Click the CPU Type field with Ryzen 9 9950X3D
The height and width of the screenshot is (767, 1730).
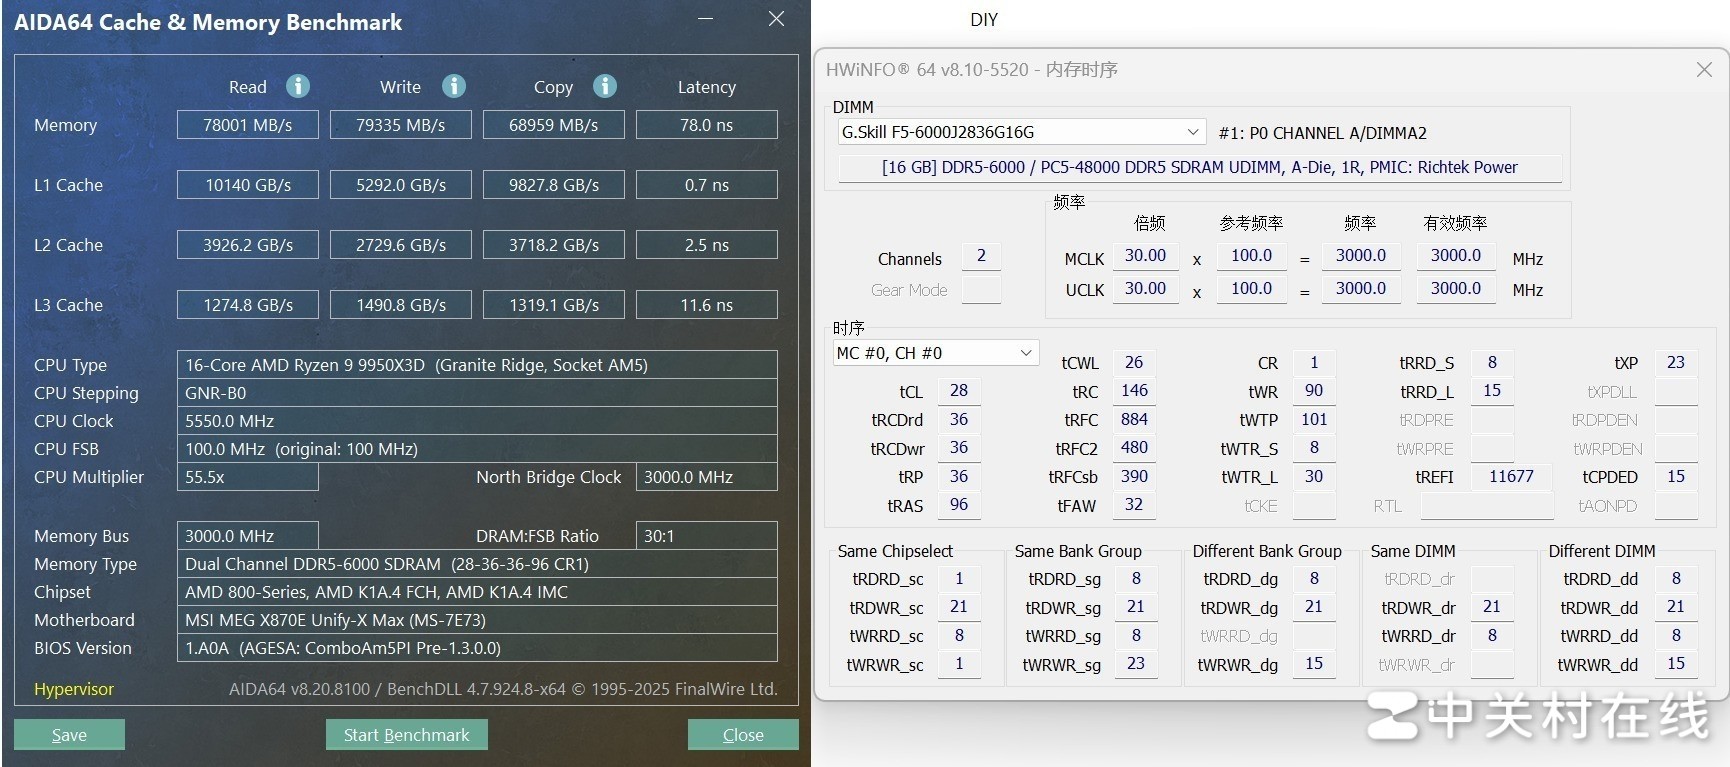click(x=477, y=365)
